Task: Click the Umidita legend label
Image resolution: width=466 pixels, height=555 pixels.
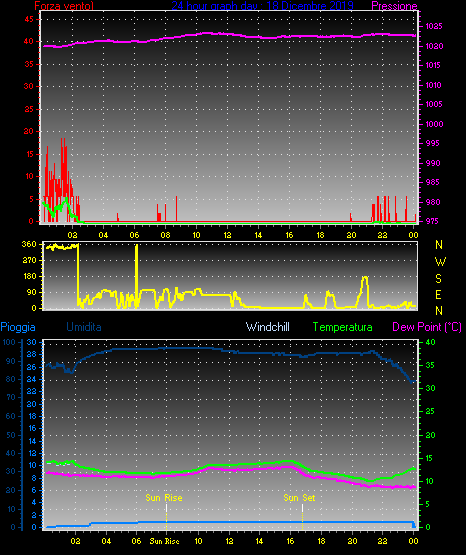Action: point(84,327)
